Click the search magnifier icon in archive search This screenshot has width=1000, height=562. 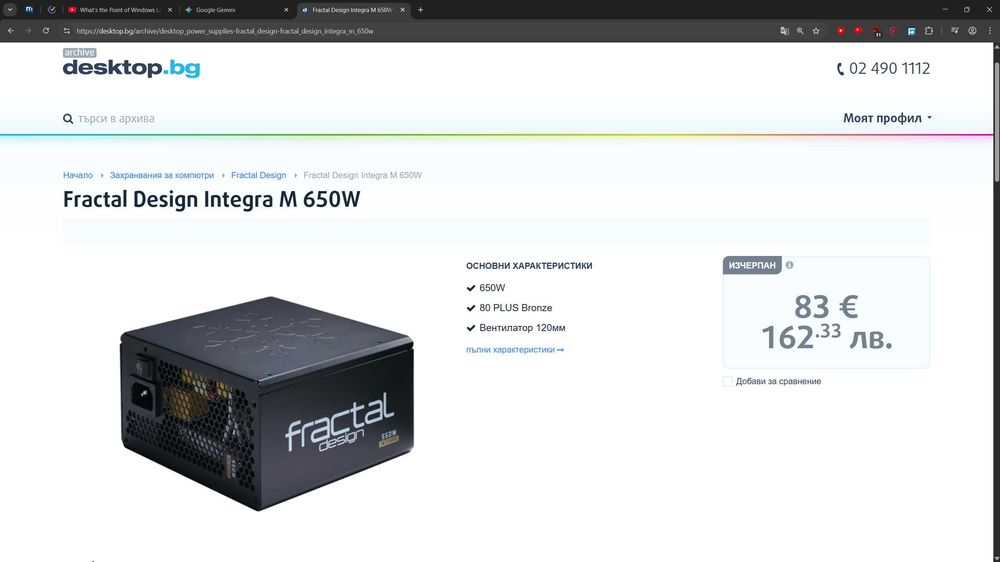coord(68,119)
